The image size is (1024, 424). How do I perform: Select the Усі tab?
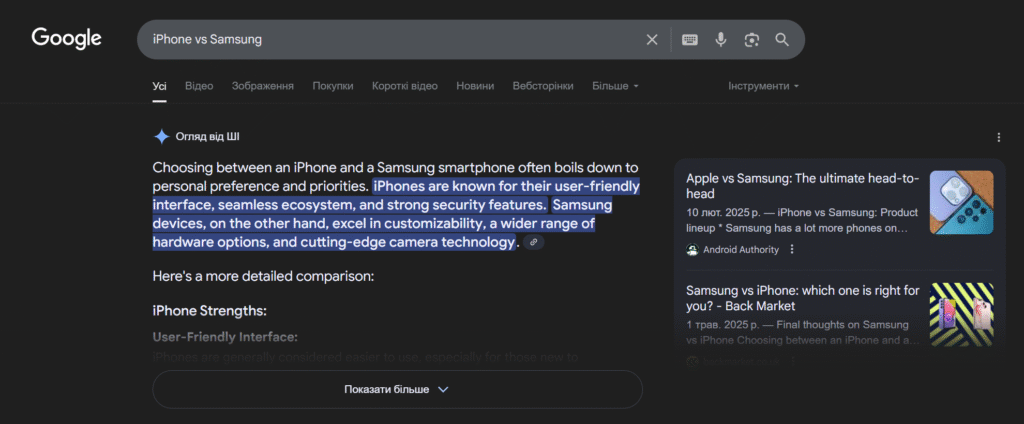159,86
